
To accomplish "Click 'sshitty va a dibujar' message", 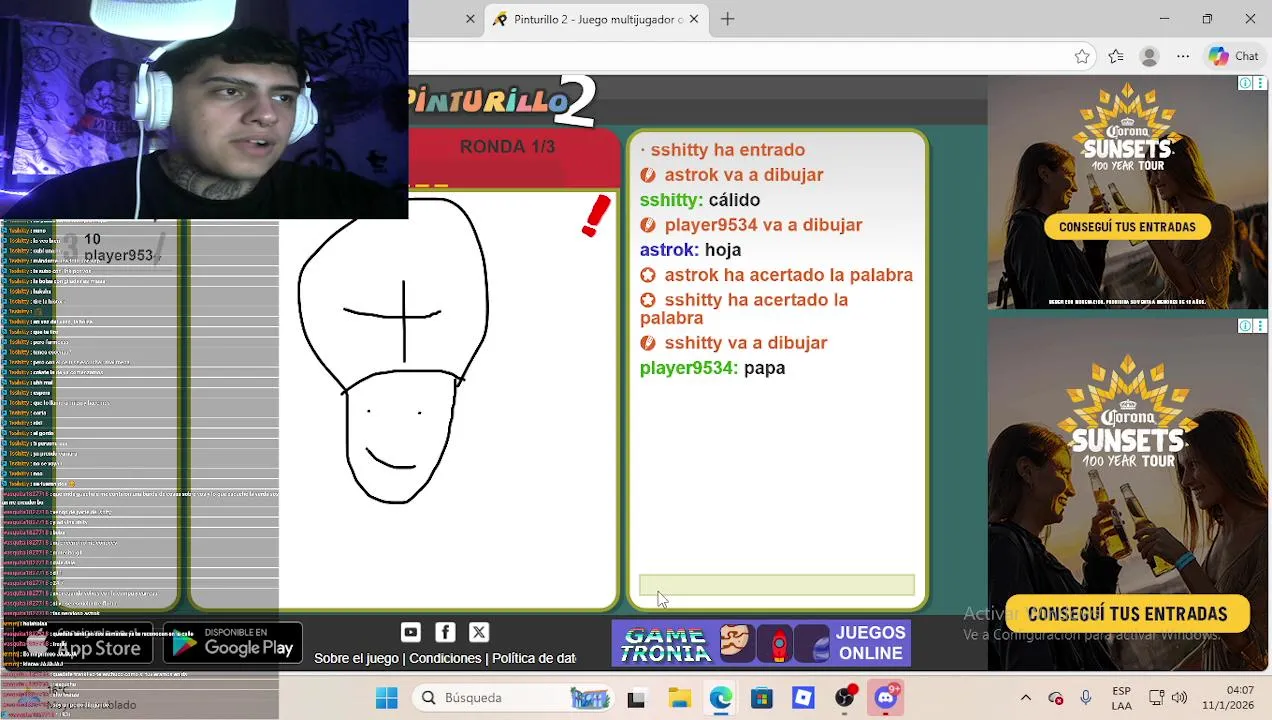I will [x=733, y=343].
